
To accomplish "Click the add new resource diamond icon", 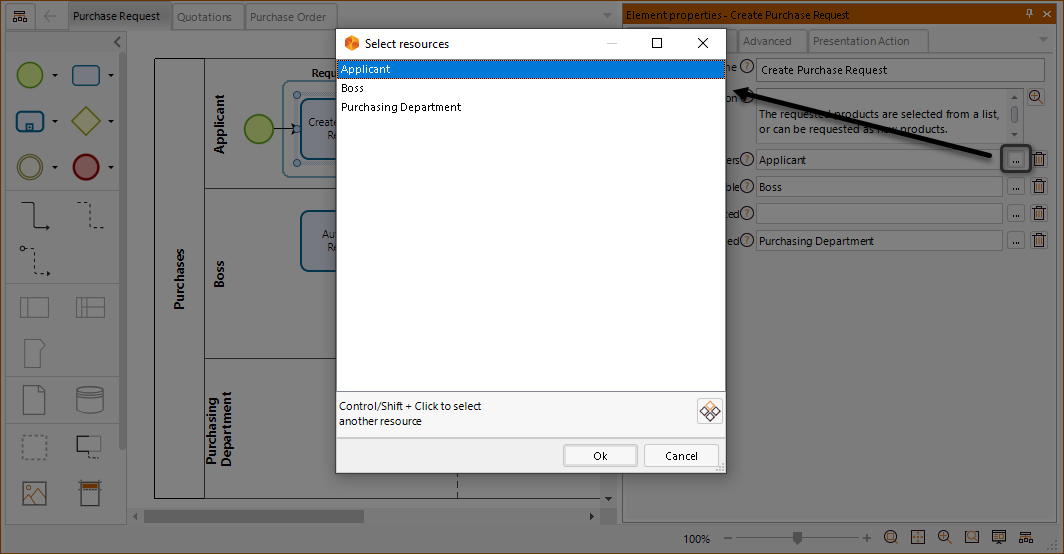I will pos(709,411).
